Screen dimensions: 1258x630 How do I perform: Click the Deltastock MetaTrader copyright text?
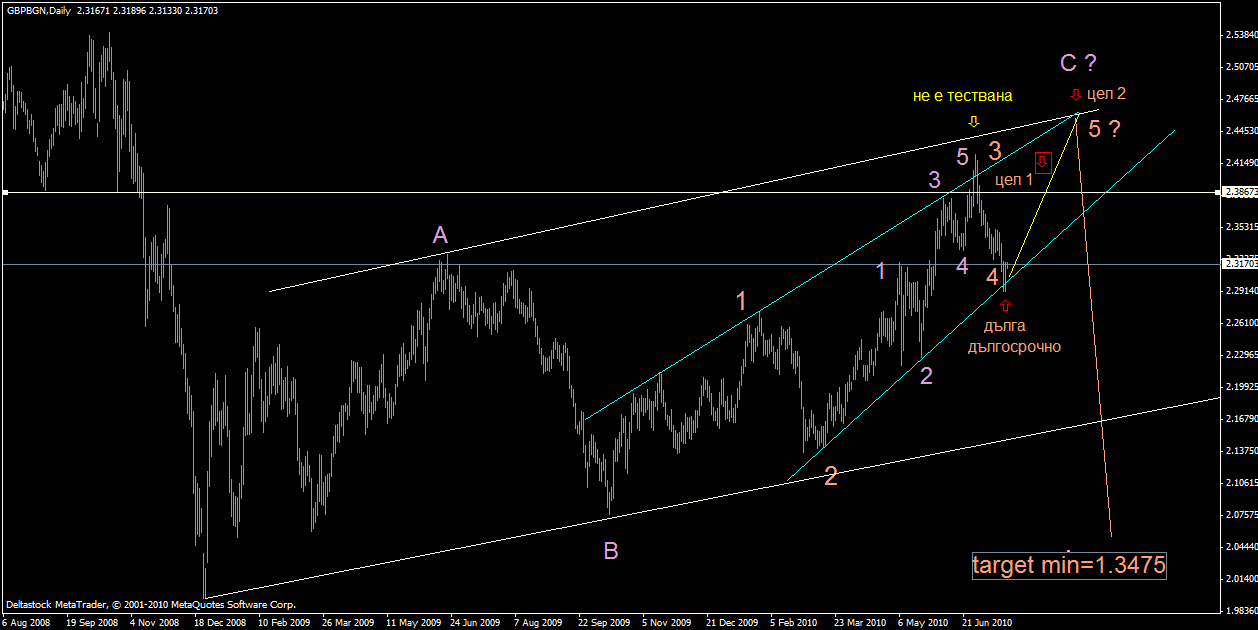click(150, 605)
